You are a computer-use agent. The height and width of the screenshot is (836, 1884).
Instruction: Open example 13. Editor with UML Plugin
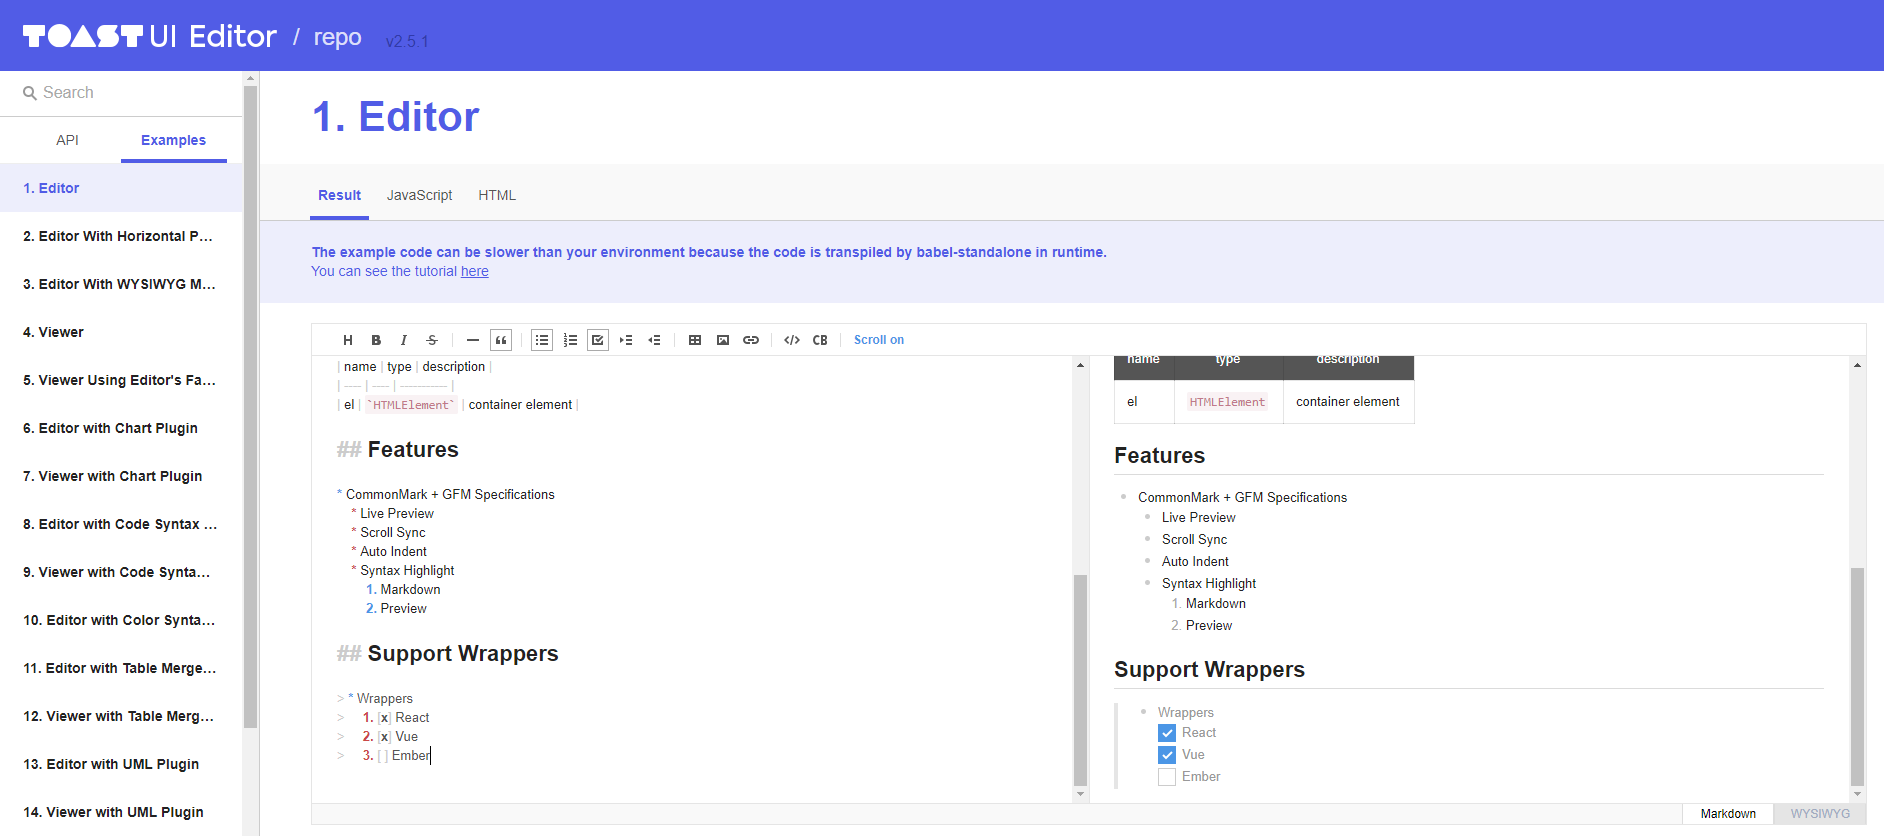tap(121, 764)
